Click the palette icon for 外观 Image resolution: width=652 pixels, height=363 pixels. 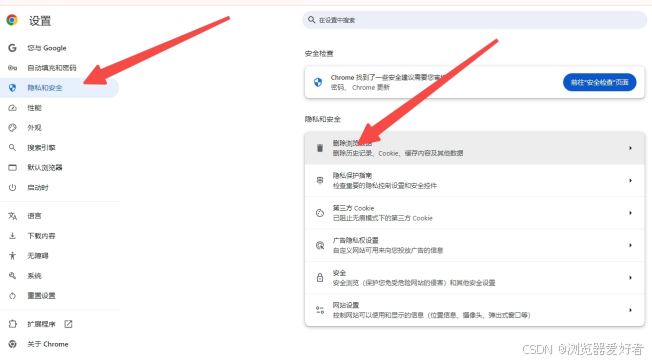coord(12,128)
